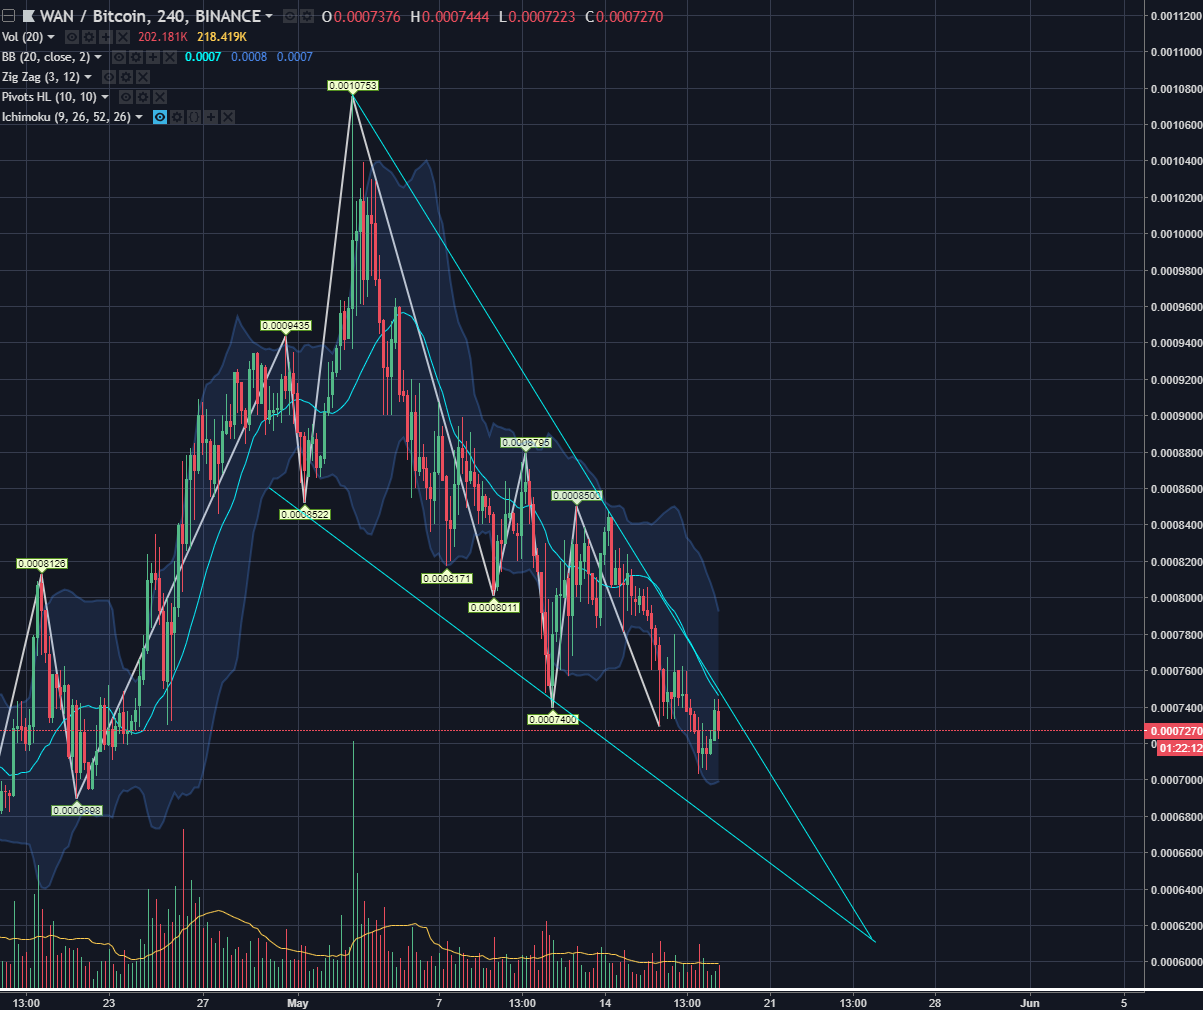Image resolution: width=1203 pixels, height=1010 pixels.
Task: Toggle Ichimoku visibility with the highlighted eye
Action: click(x=159, y=116)
